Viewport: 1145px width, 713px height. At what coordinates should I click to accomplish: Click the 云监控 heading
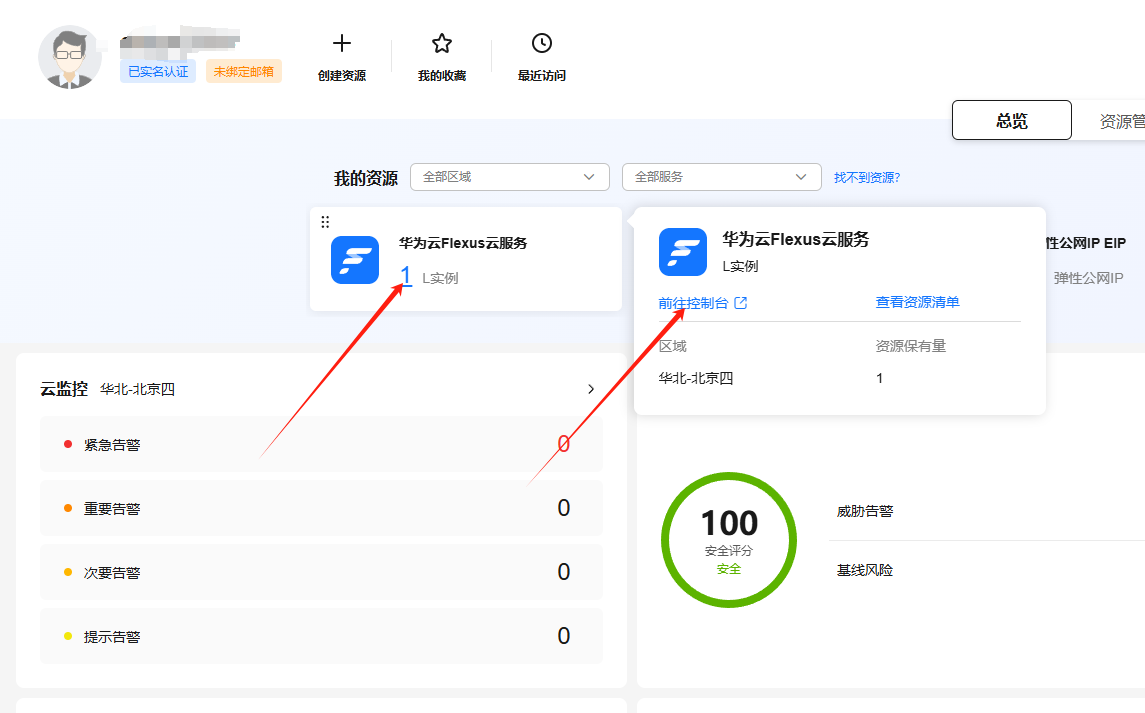64,389
